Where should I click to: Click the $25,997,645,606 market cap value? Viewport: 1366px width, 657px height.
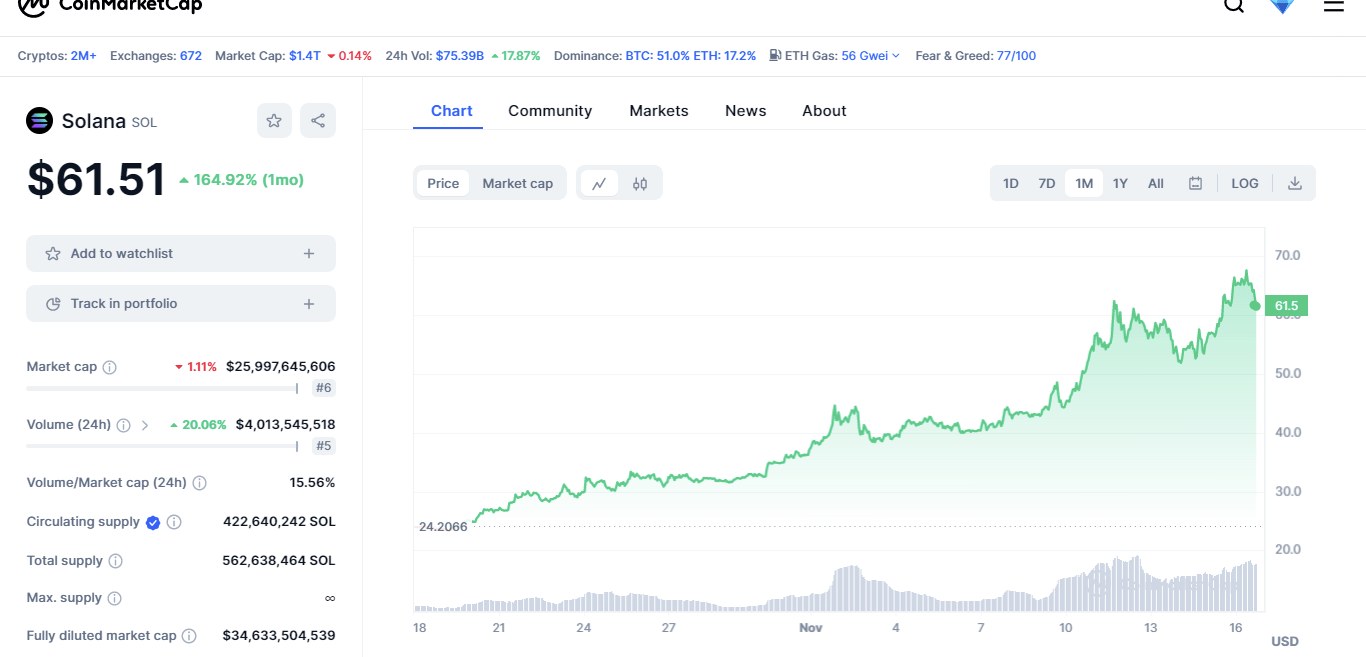281,367
